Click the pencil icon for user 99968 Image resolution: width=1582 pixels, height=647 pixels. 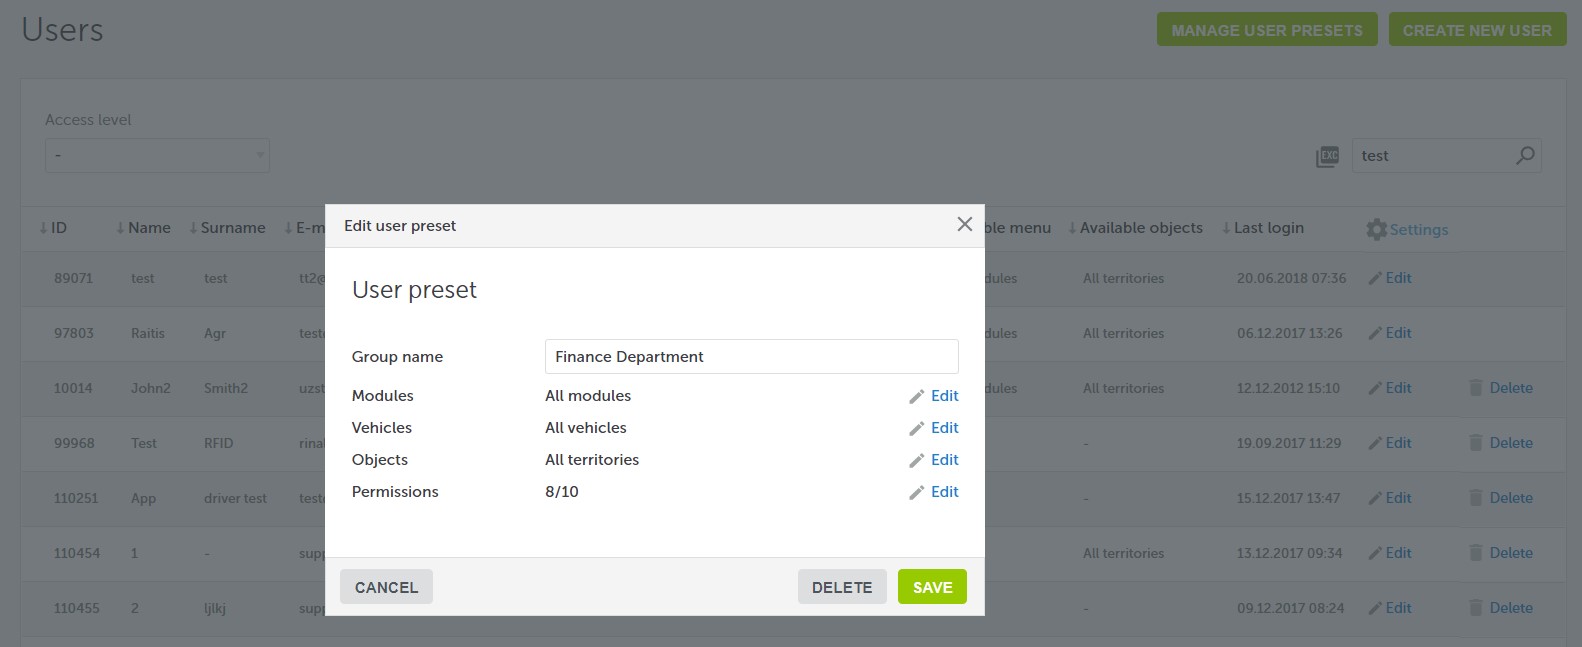tap(1375, 444)
